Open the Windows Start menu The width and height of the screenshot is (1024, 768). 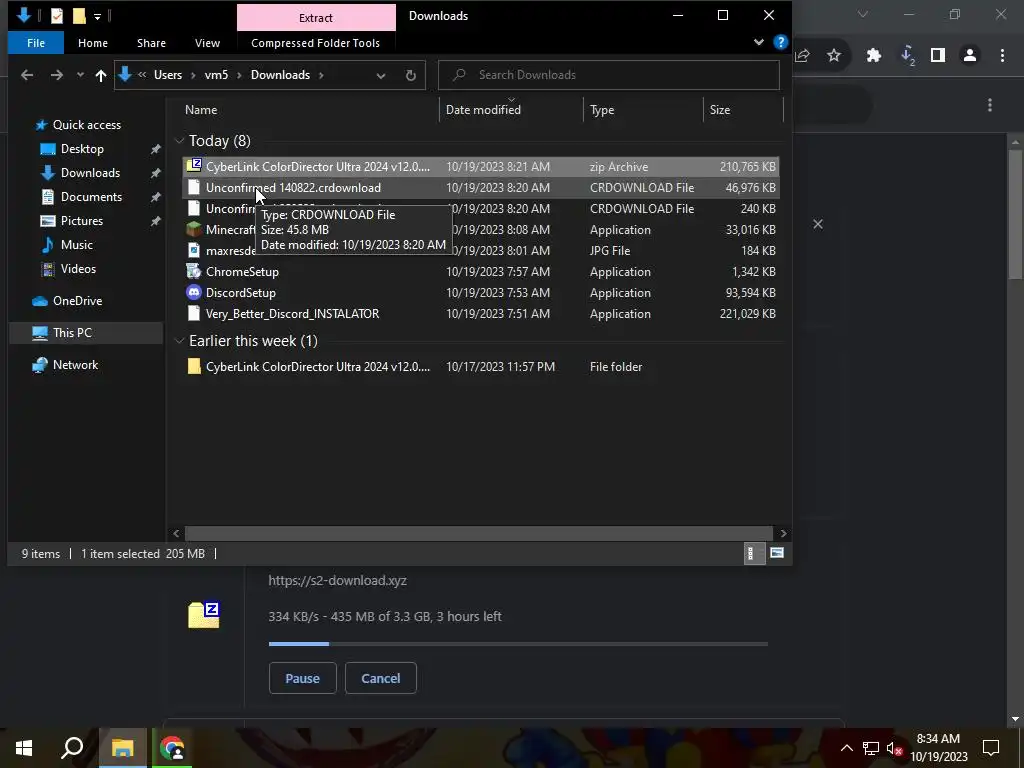click(x=24, y=748)
